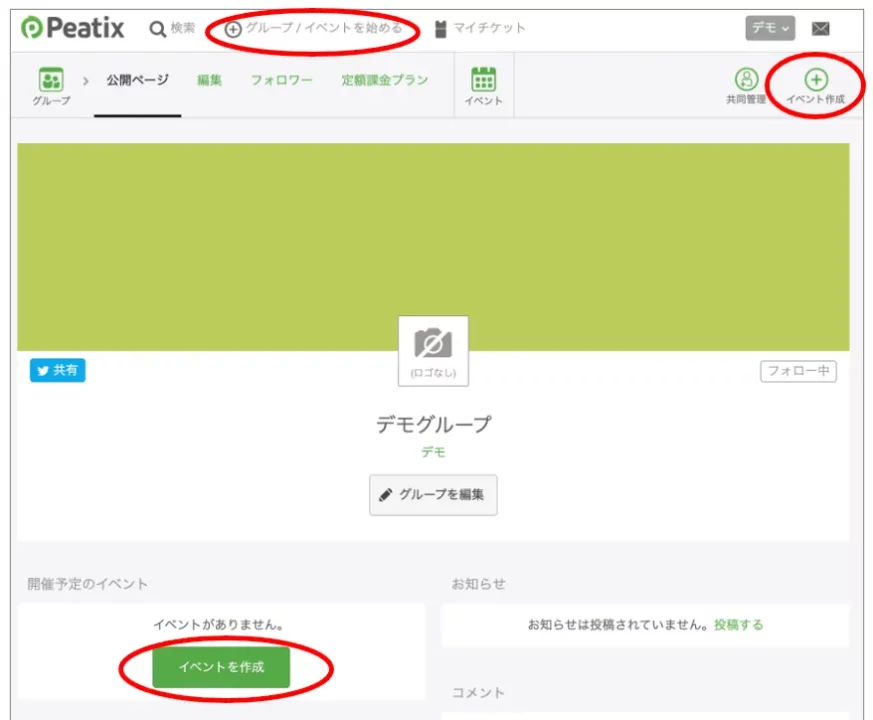Click the 開催予定のイベント heading

pyautogui.click(x=87, y=584)
